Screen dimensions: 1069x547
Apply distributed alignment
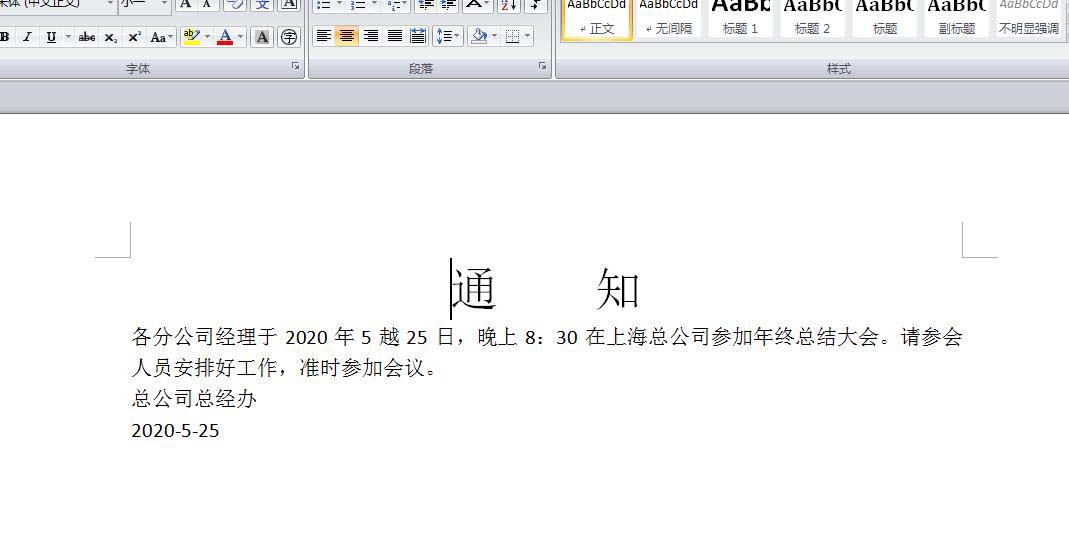[x=418, y=35]
